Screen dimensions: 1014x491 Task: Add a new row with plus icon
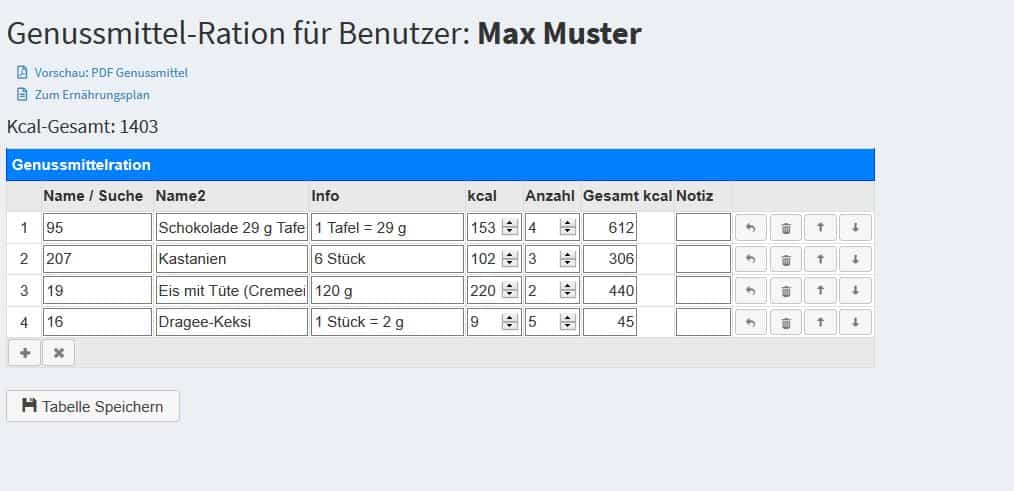25,353
